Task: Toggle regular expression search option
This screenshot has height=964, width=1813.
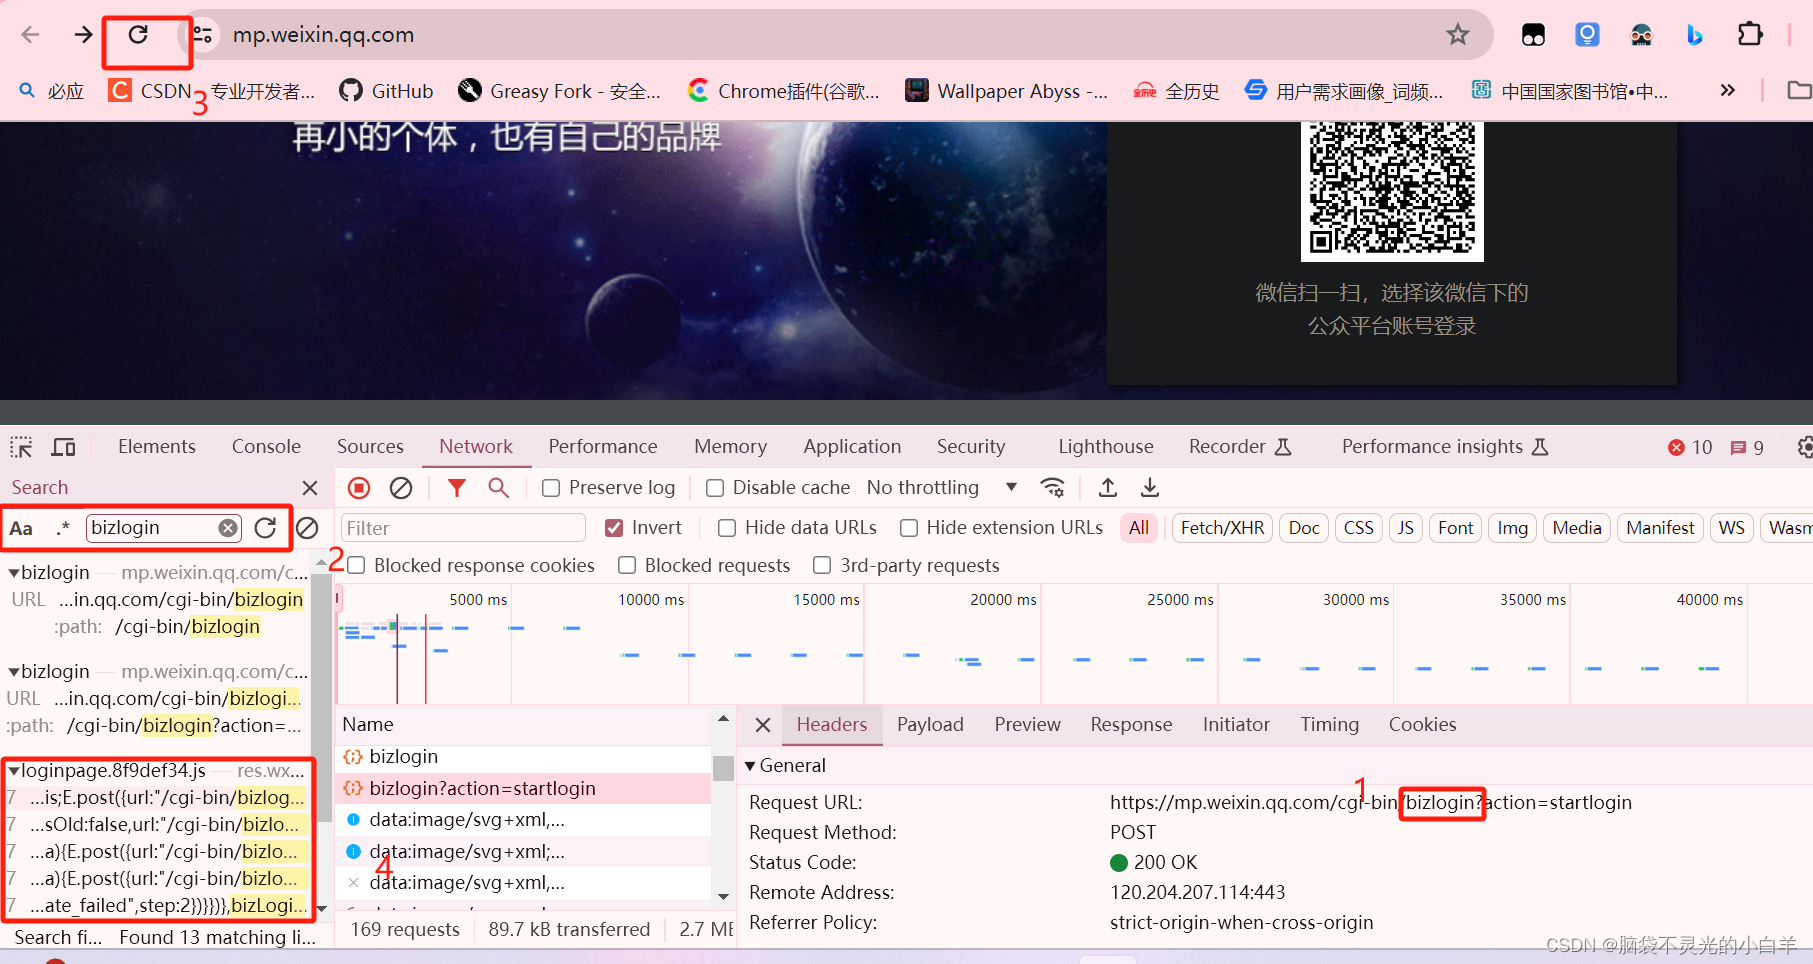Action: point(63,528)
